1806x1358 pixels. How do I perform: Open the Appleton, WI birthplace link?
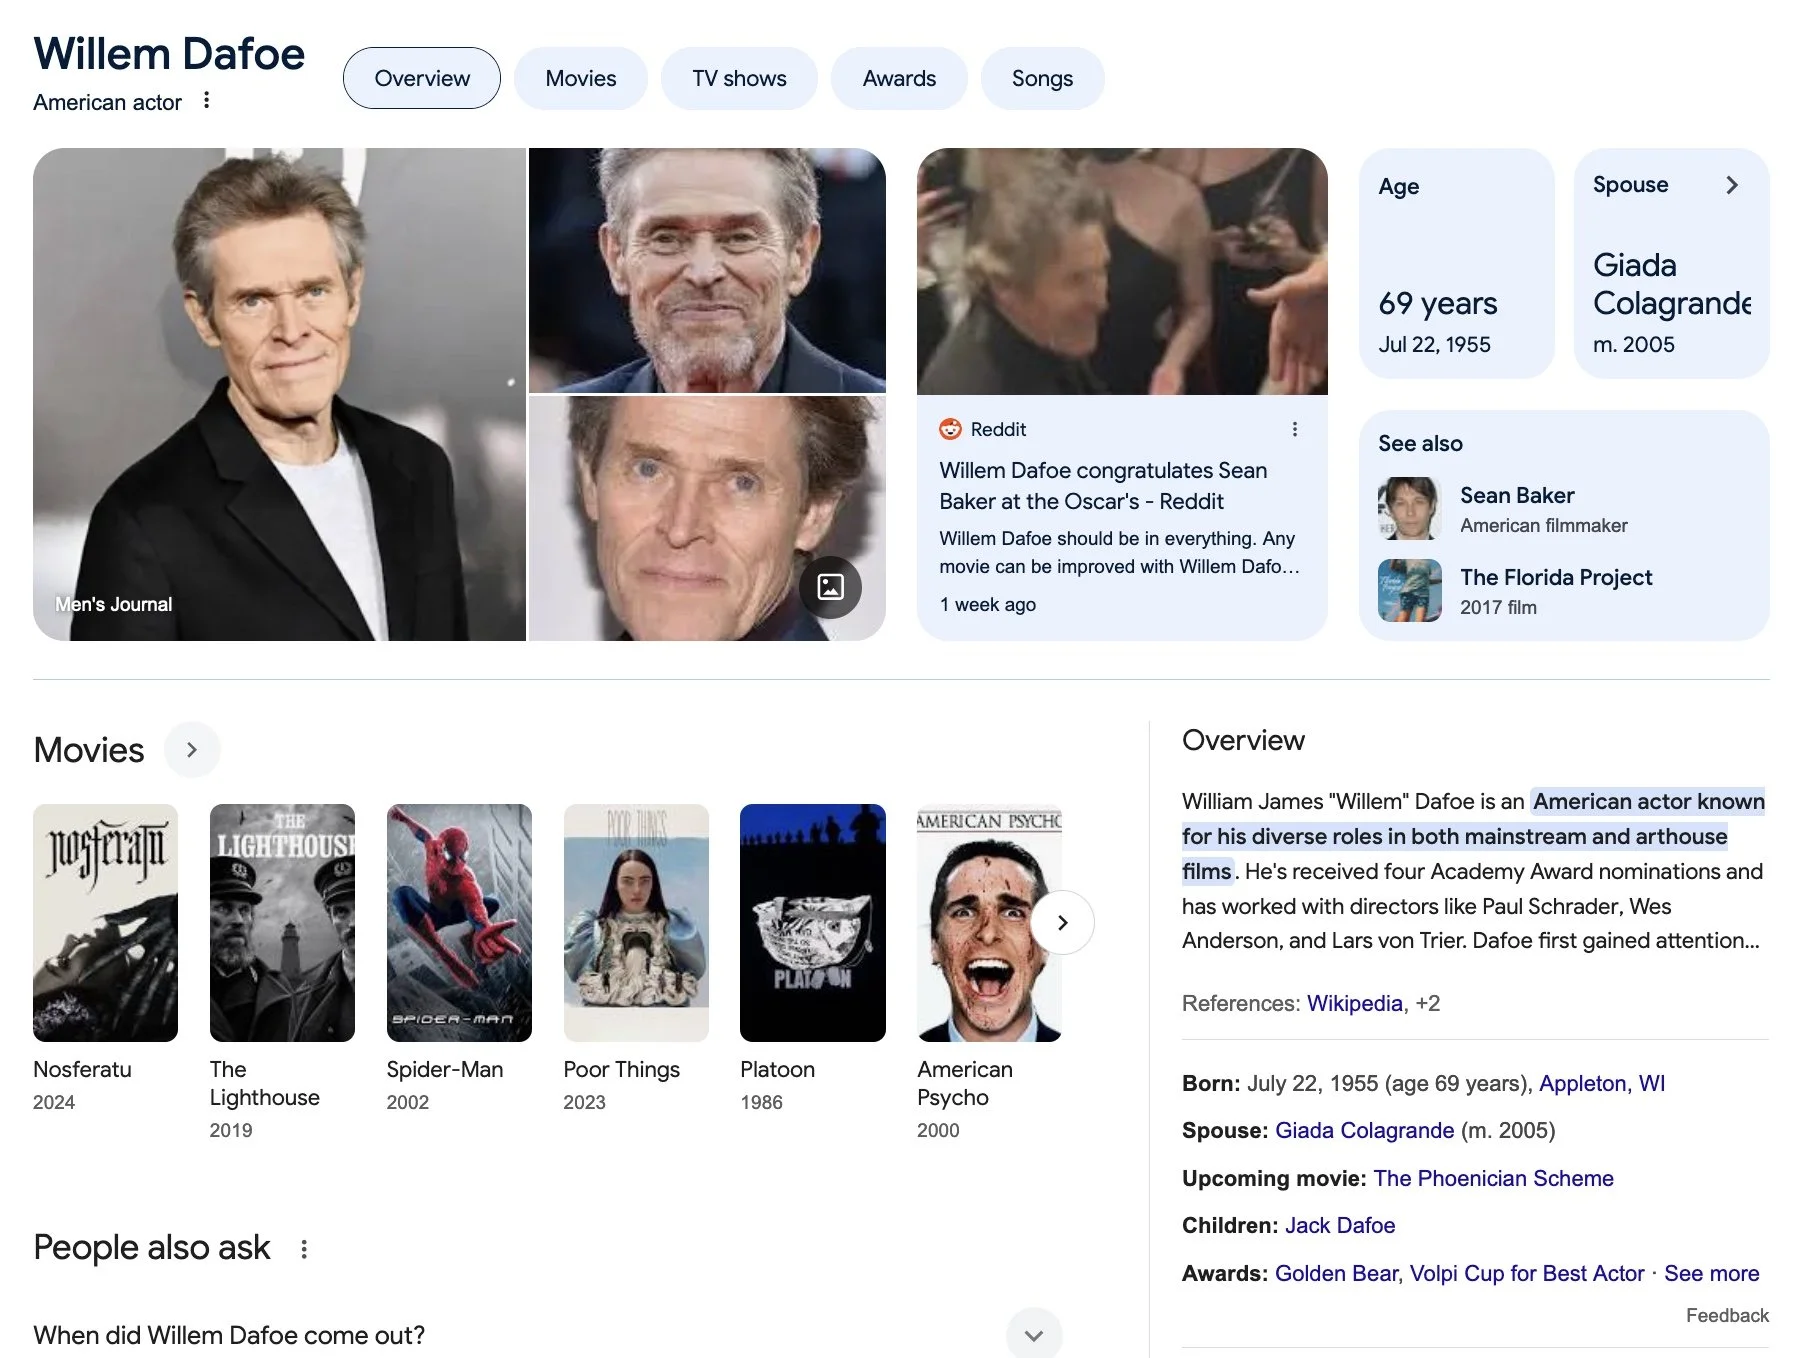pos(1602,1083)
